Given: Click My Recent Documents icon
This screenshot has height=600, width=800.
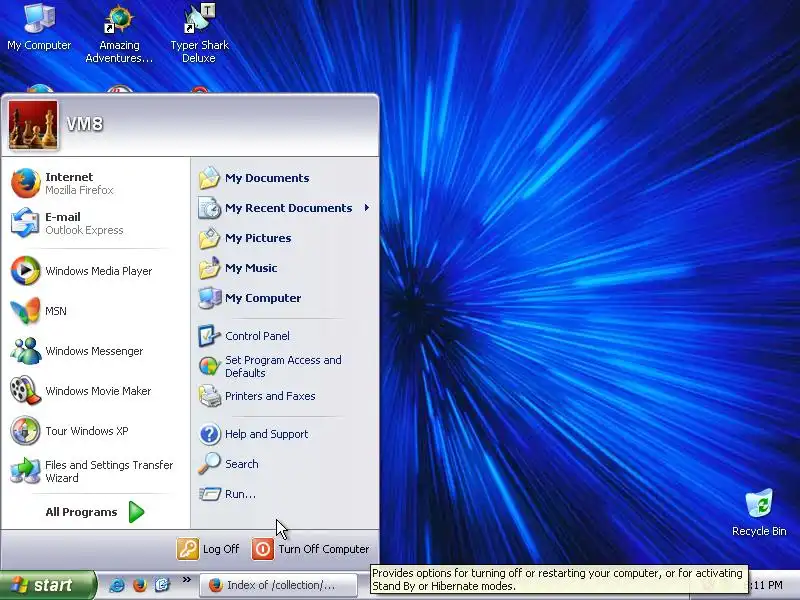Looking at the screenshot, I should [x=209, y=208].
